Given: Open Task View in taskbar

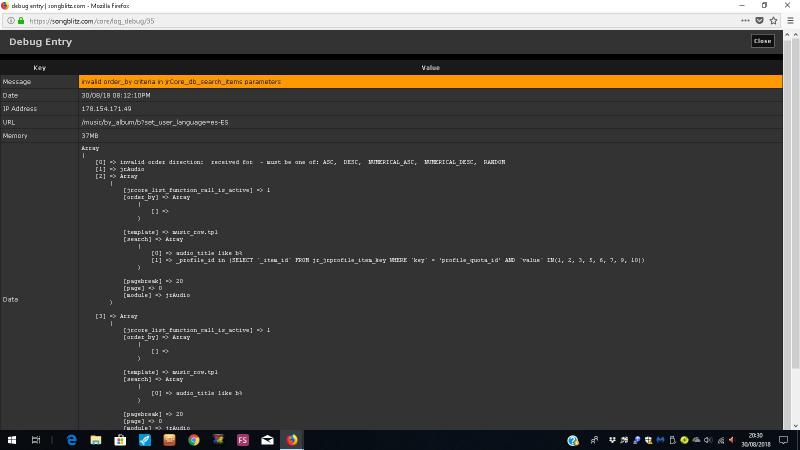Looking at the screenshot, I should click(36, 440).
